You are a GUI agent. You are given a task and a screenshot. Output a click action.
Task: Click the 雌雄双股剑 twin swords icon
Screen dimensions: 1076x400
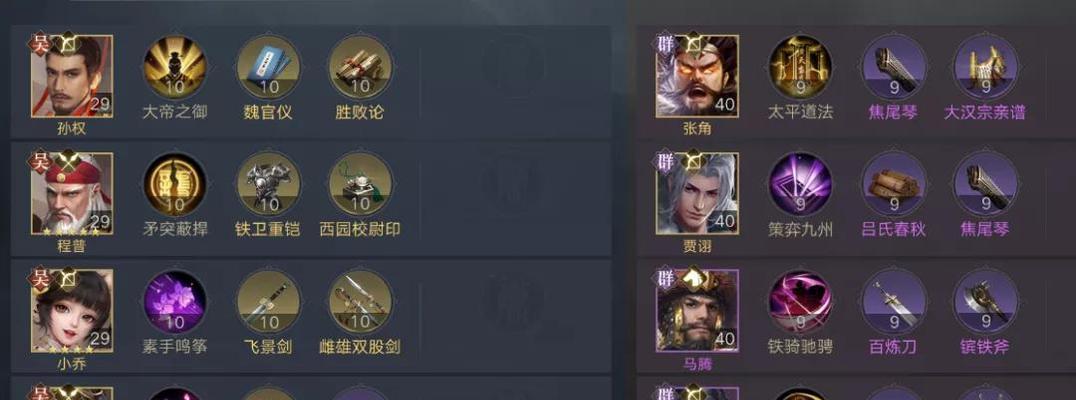360,302
